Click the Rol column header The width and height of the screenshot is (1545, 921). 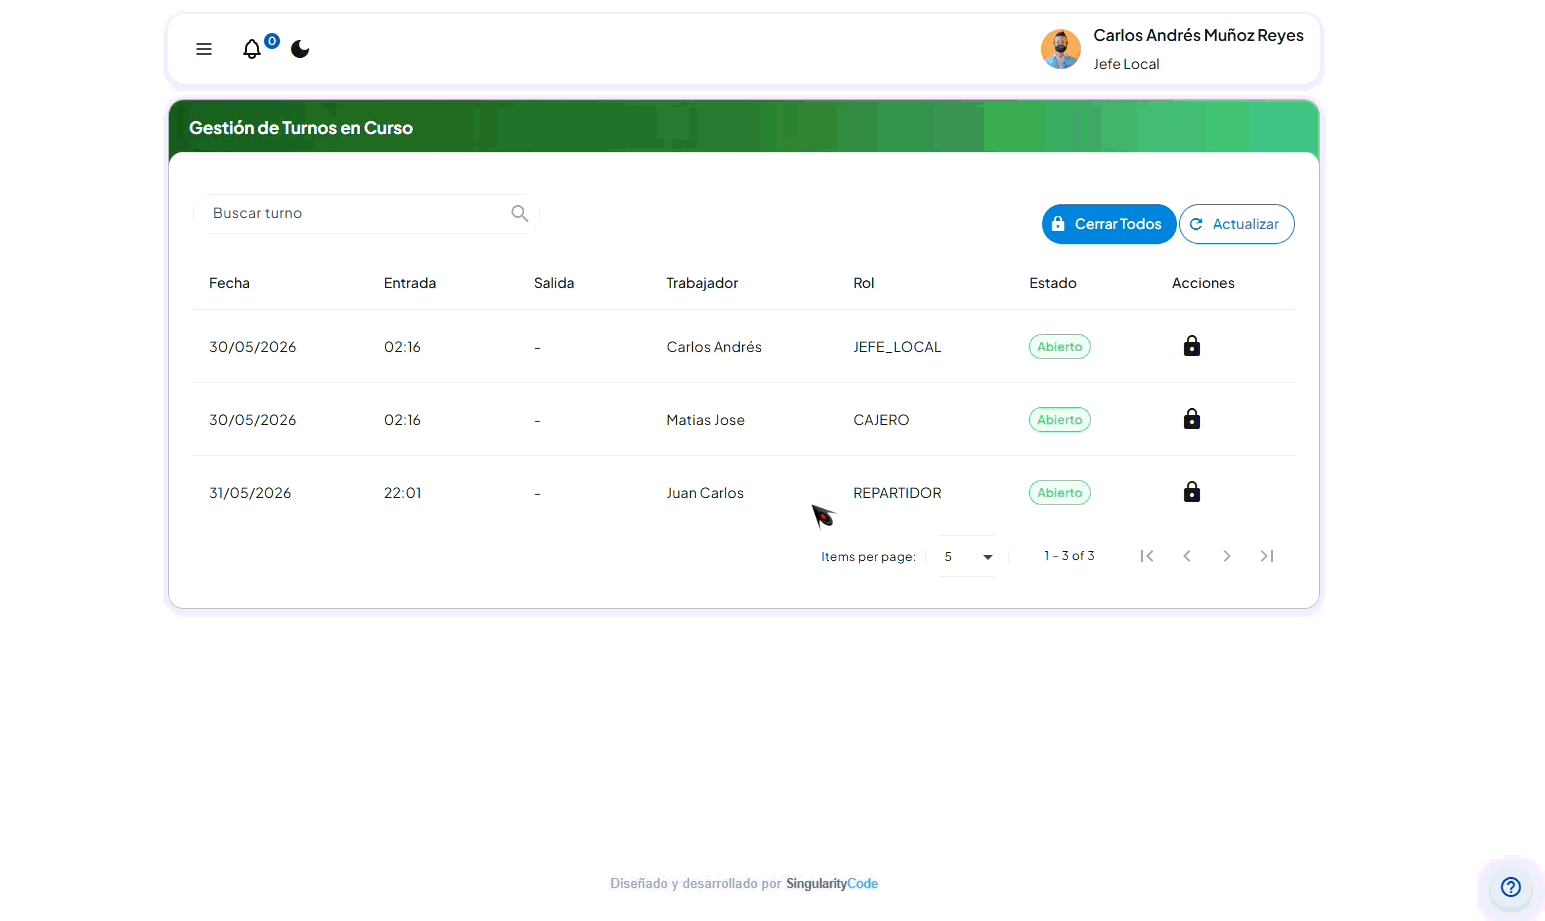tap(864, 283)
